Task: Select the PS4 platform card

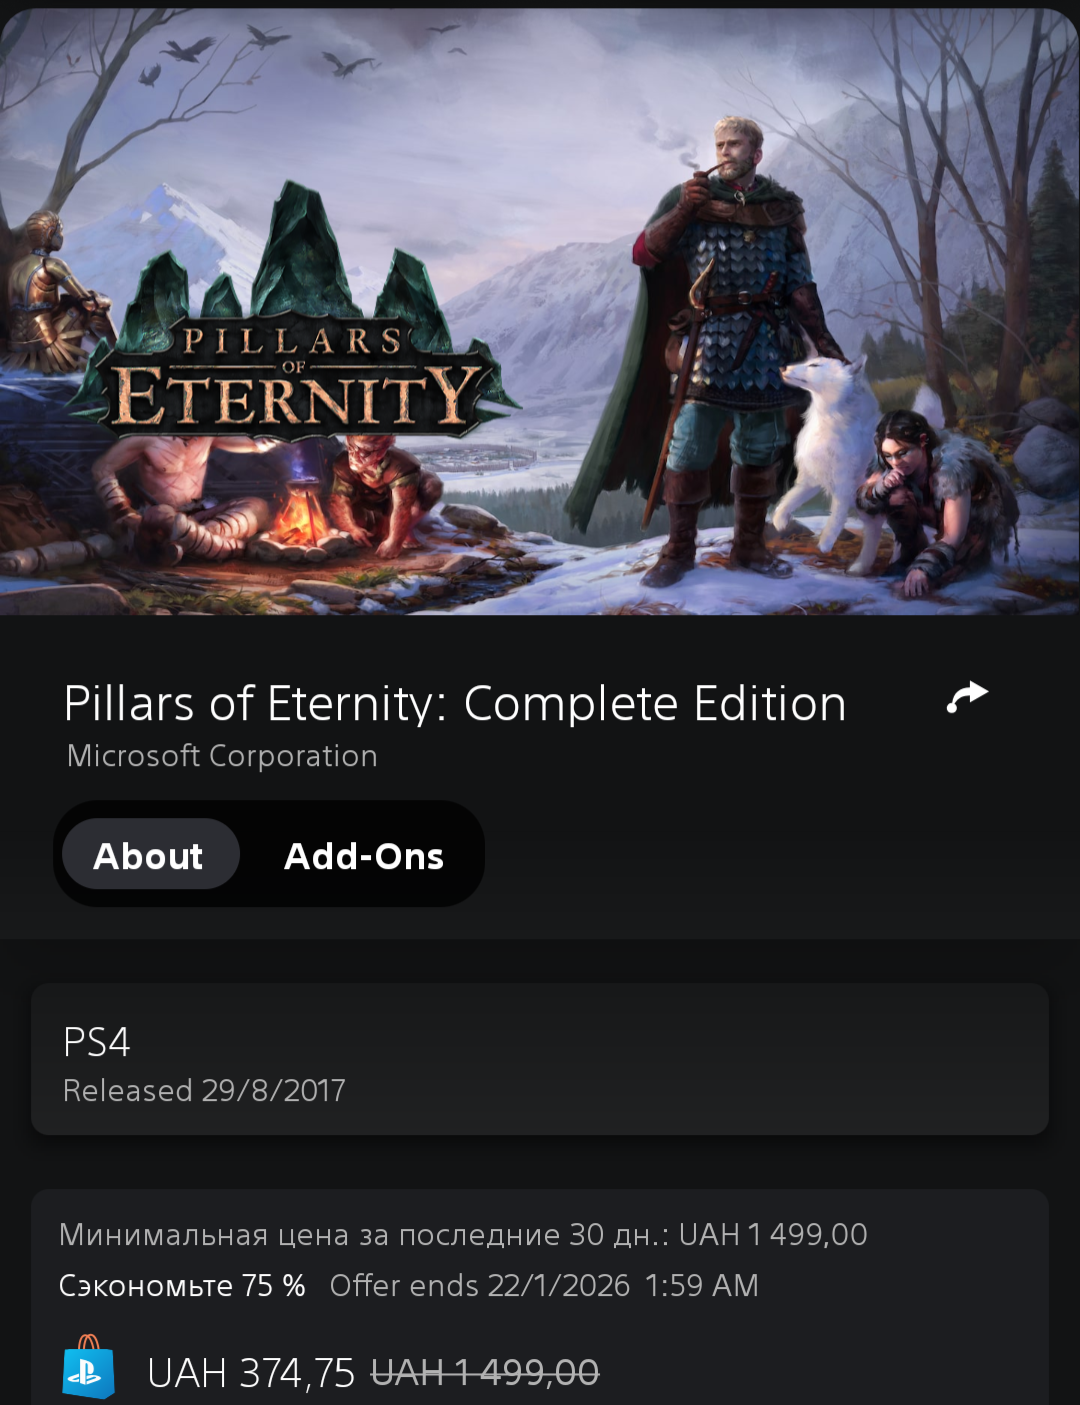Action: point(540,1059)
